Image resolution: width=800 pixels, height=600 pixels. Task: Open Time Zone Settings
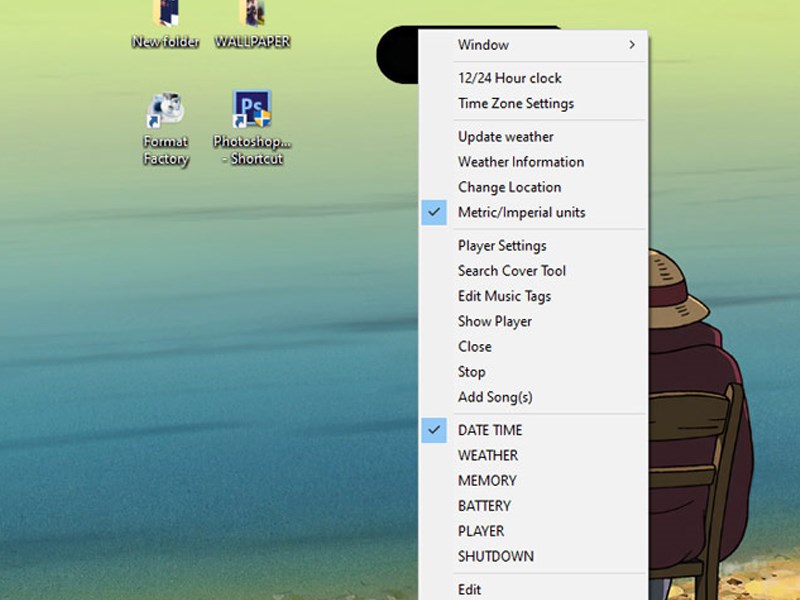(x=515, y=103)
